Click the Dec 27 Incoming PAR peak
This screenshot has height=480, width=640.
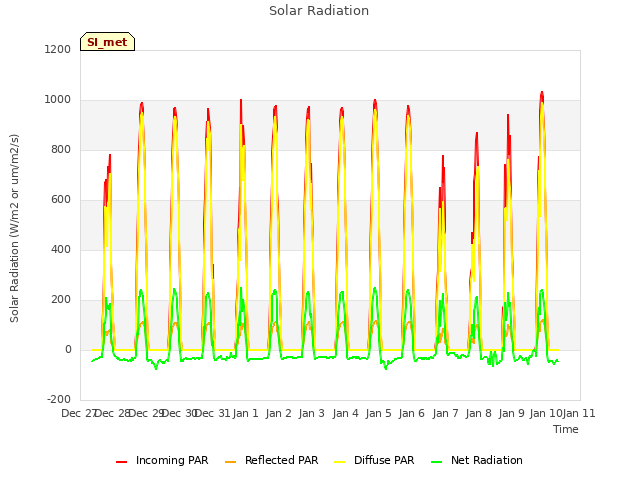click(110, 156)
